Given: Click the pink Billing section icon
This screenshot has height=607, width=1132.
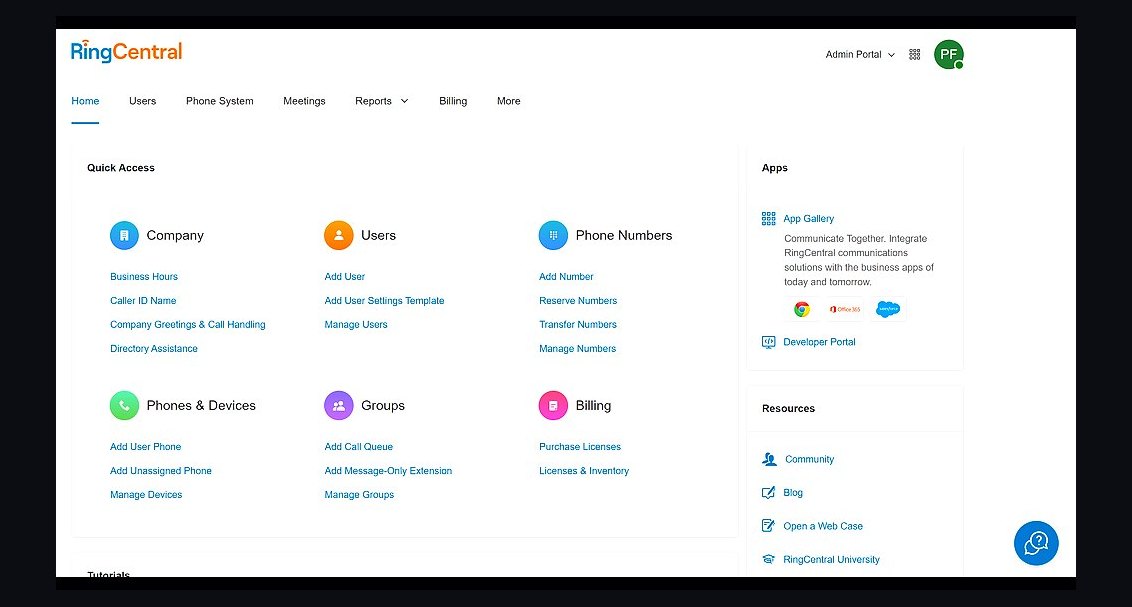Looking at the screenshot, I should coord(553,406).
